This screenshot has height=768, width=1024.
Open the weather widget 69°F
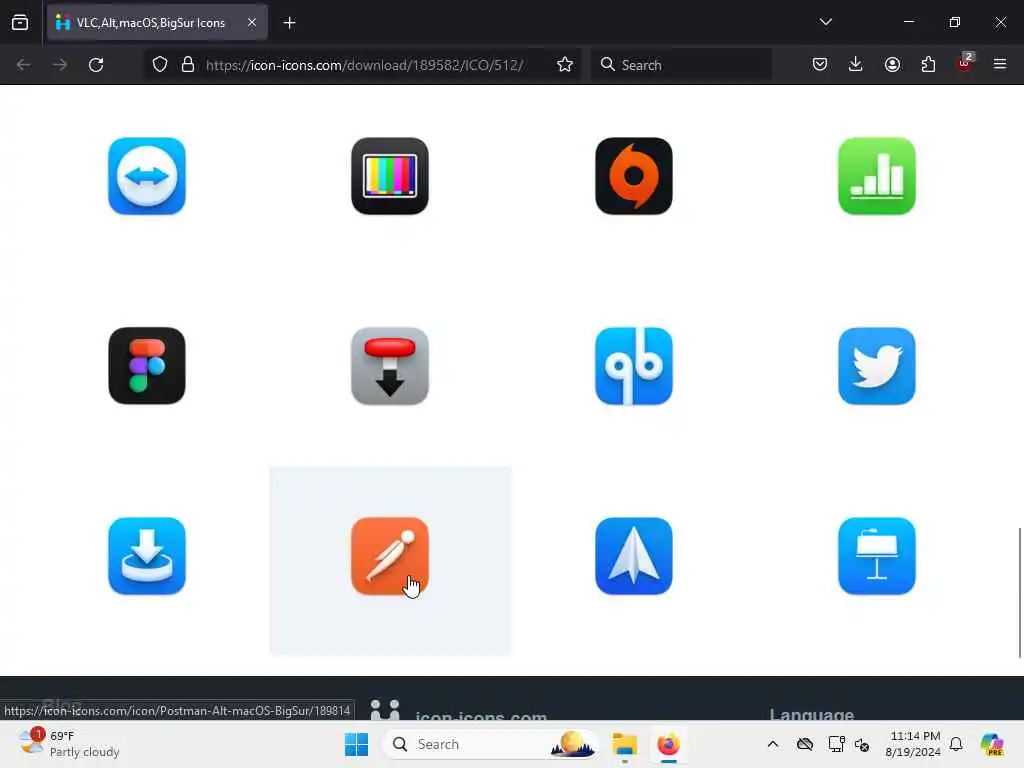[x=69, y=744]
